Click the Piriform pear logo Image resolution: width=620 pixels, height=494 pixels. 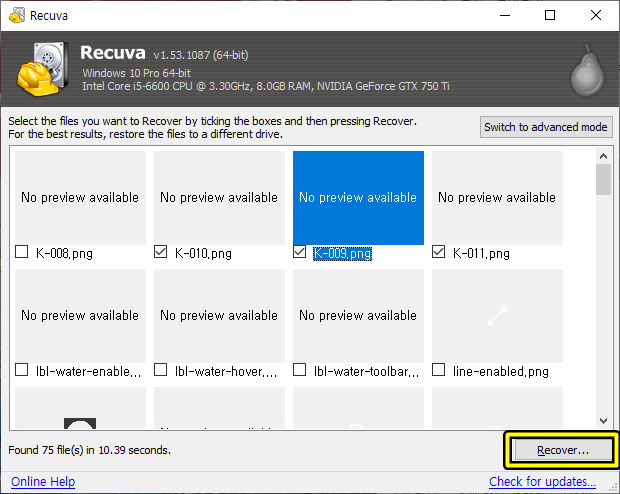point(587,71)
